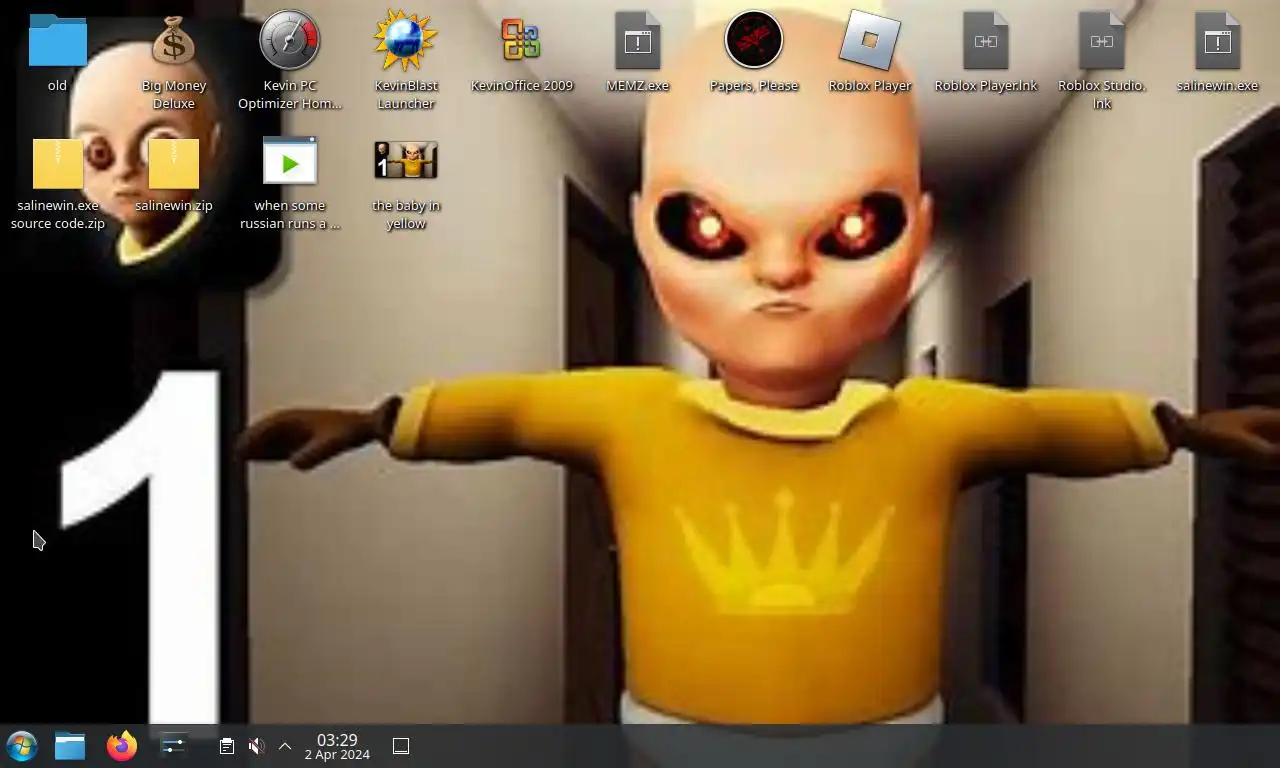Screen dimensions: 1280x768
Task: Select the Big Money Deluxe desktop icon
Action: pos(174,41)
